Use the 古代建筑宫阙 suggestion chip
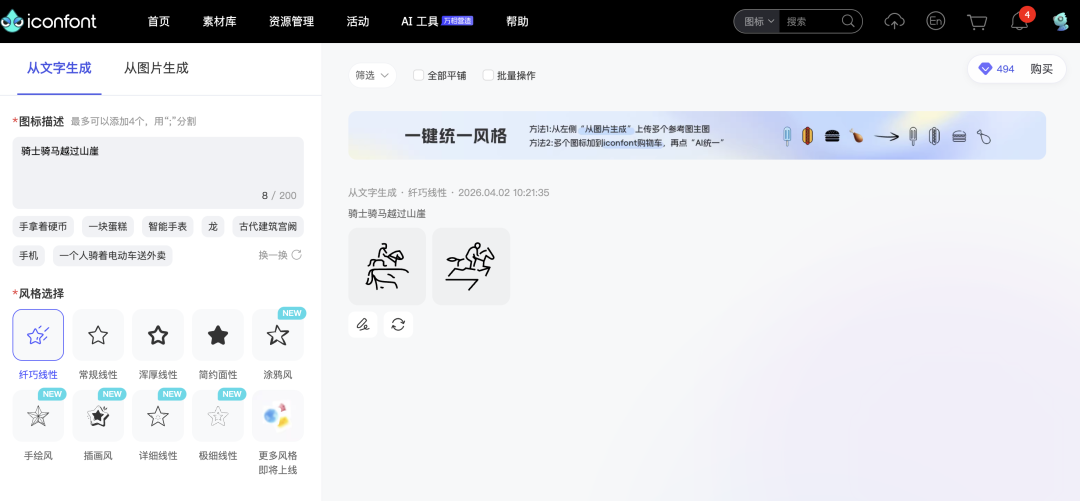 pos(268,226)
